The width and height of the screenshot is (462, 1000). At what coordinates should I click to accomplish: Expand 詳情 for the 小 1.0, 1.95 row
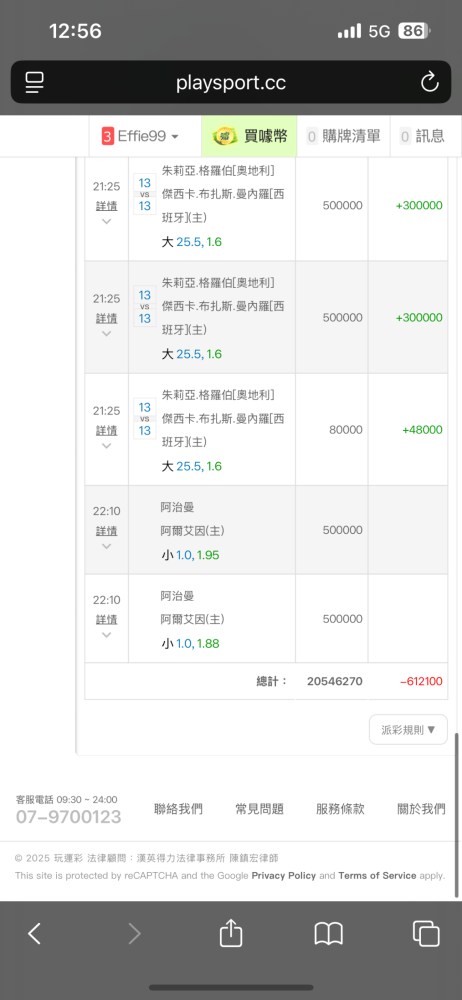107,531
